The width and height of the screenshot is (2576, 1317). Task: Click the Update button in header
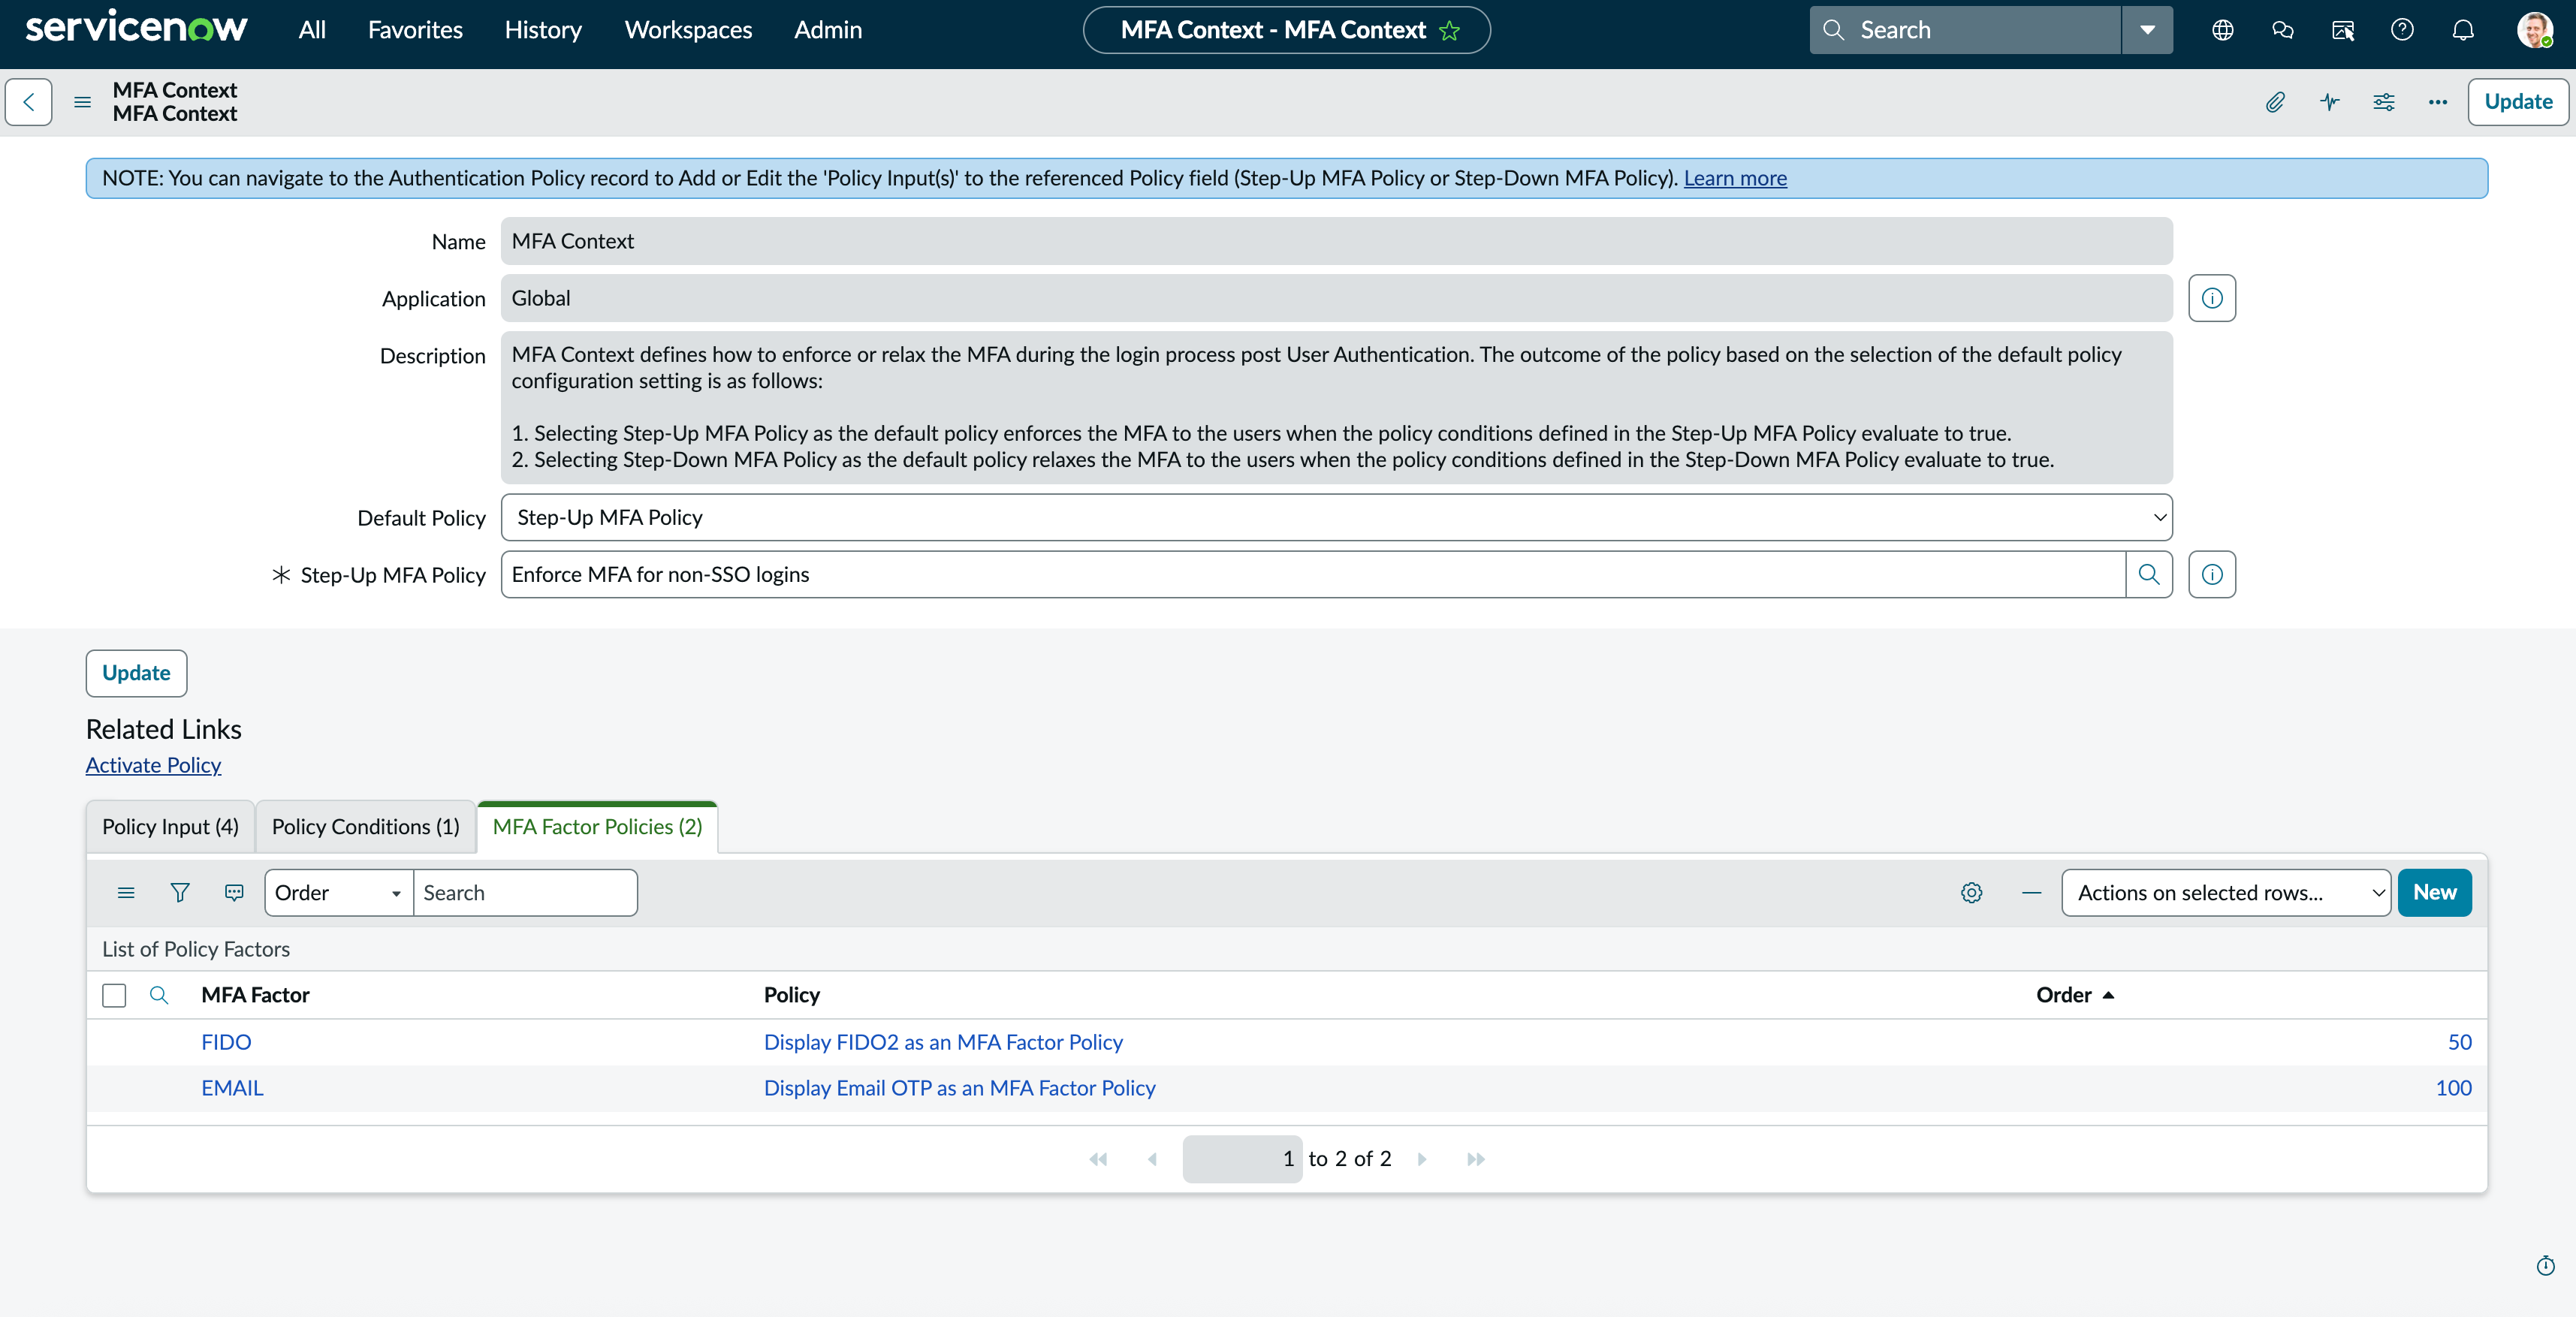point(2518,102)
